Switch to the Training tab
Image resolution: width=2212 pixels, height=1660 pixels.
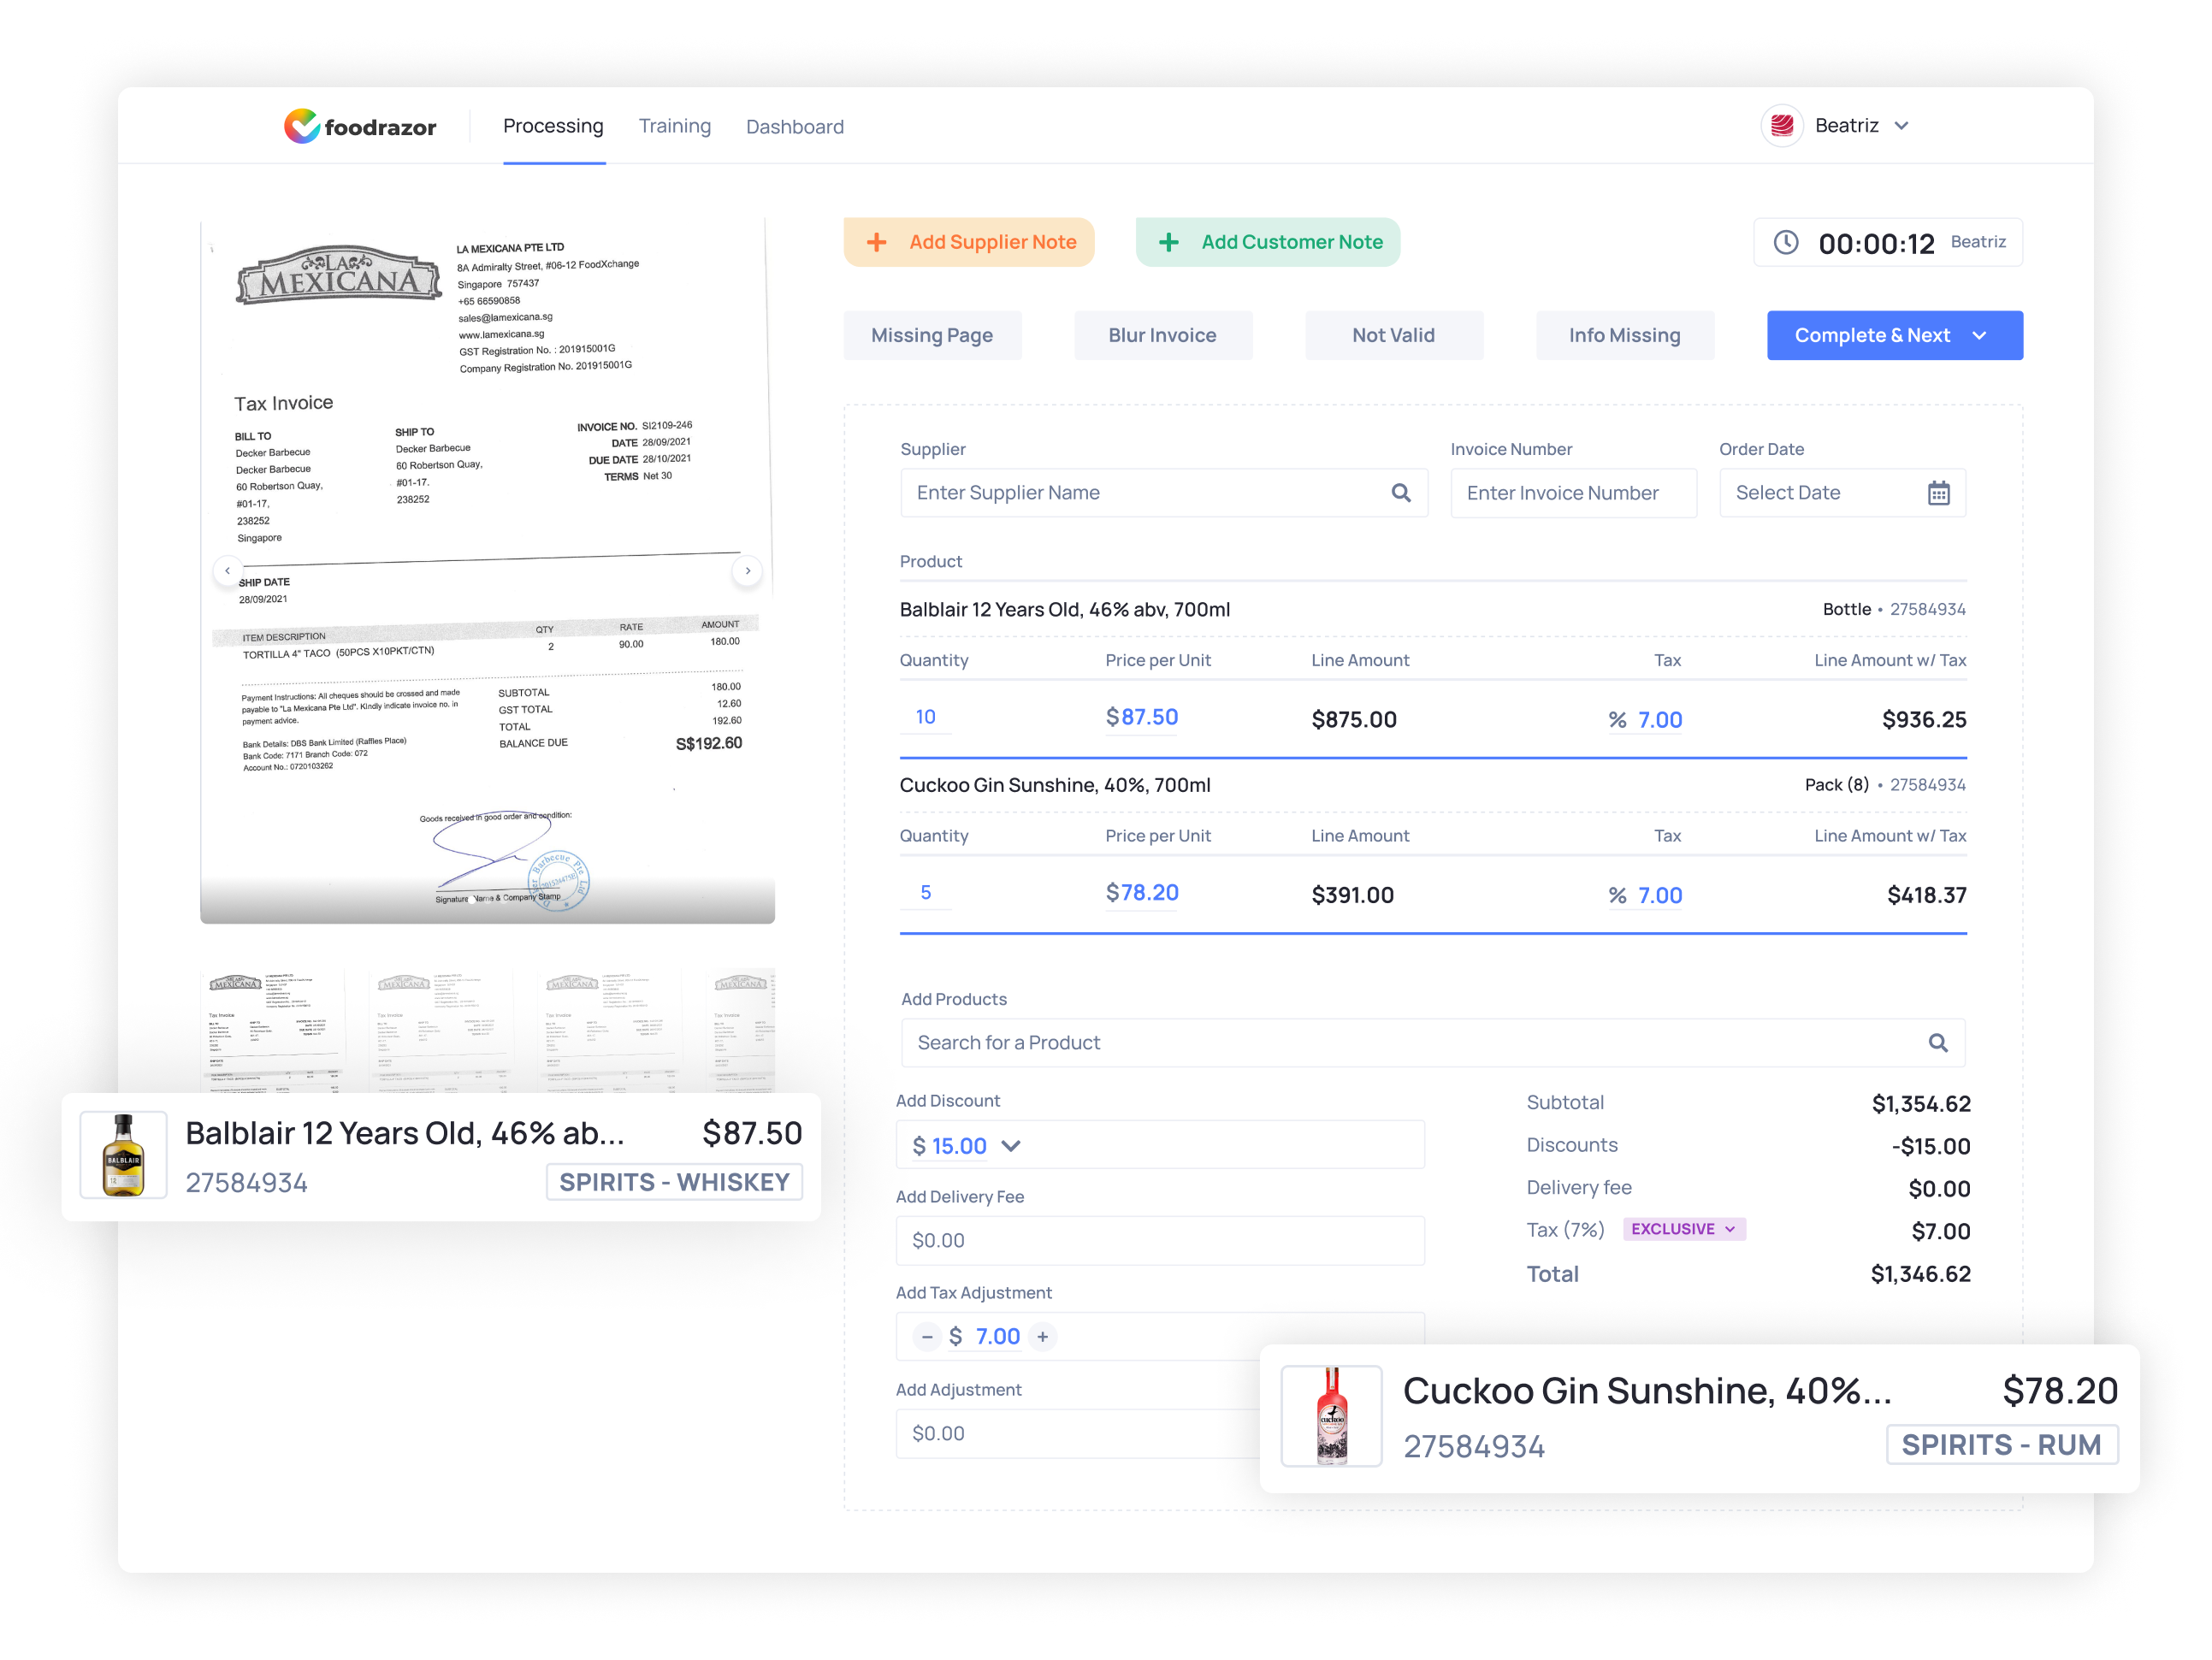click(x=675, y=126)
